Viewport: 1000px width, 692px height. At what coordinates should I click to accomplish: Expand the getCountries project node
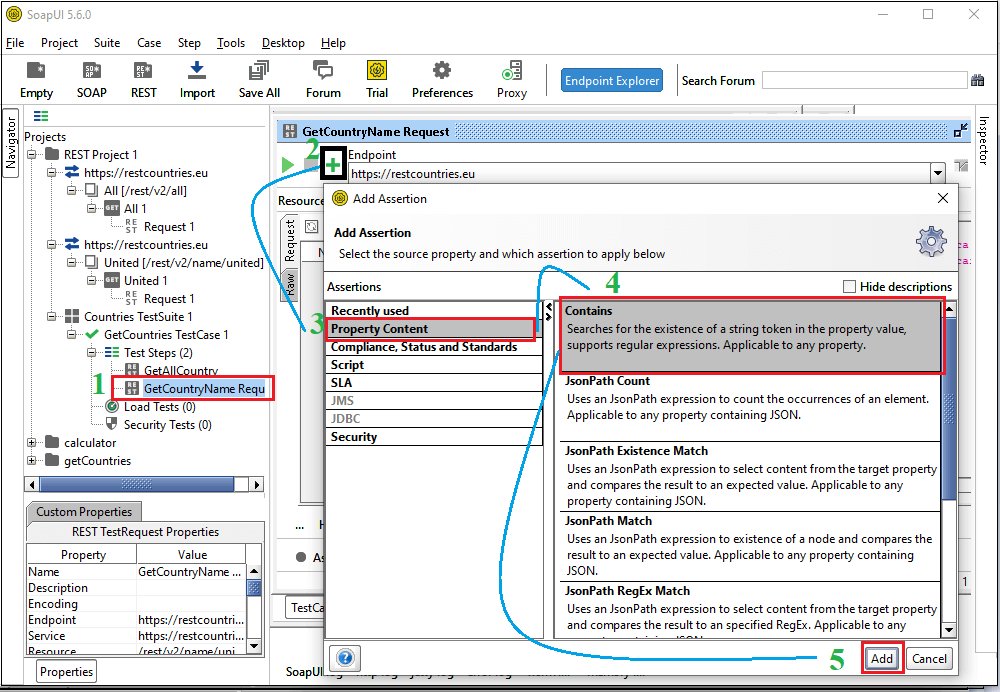[31, 460]
